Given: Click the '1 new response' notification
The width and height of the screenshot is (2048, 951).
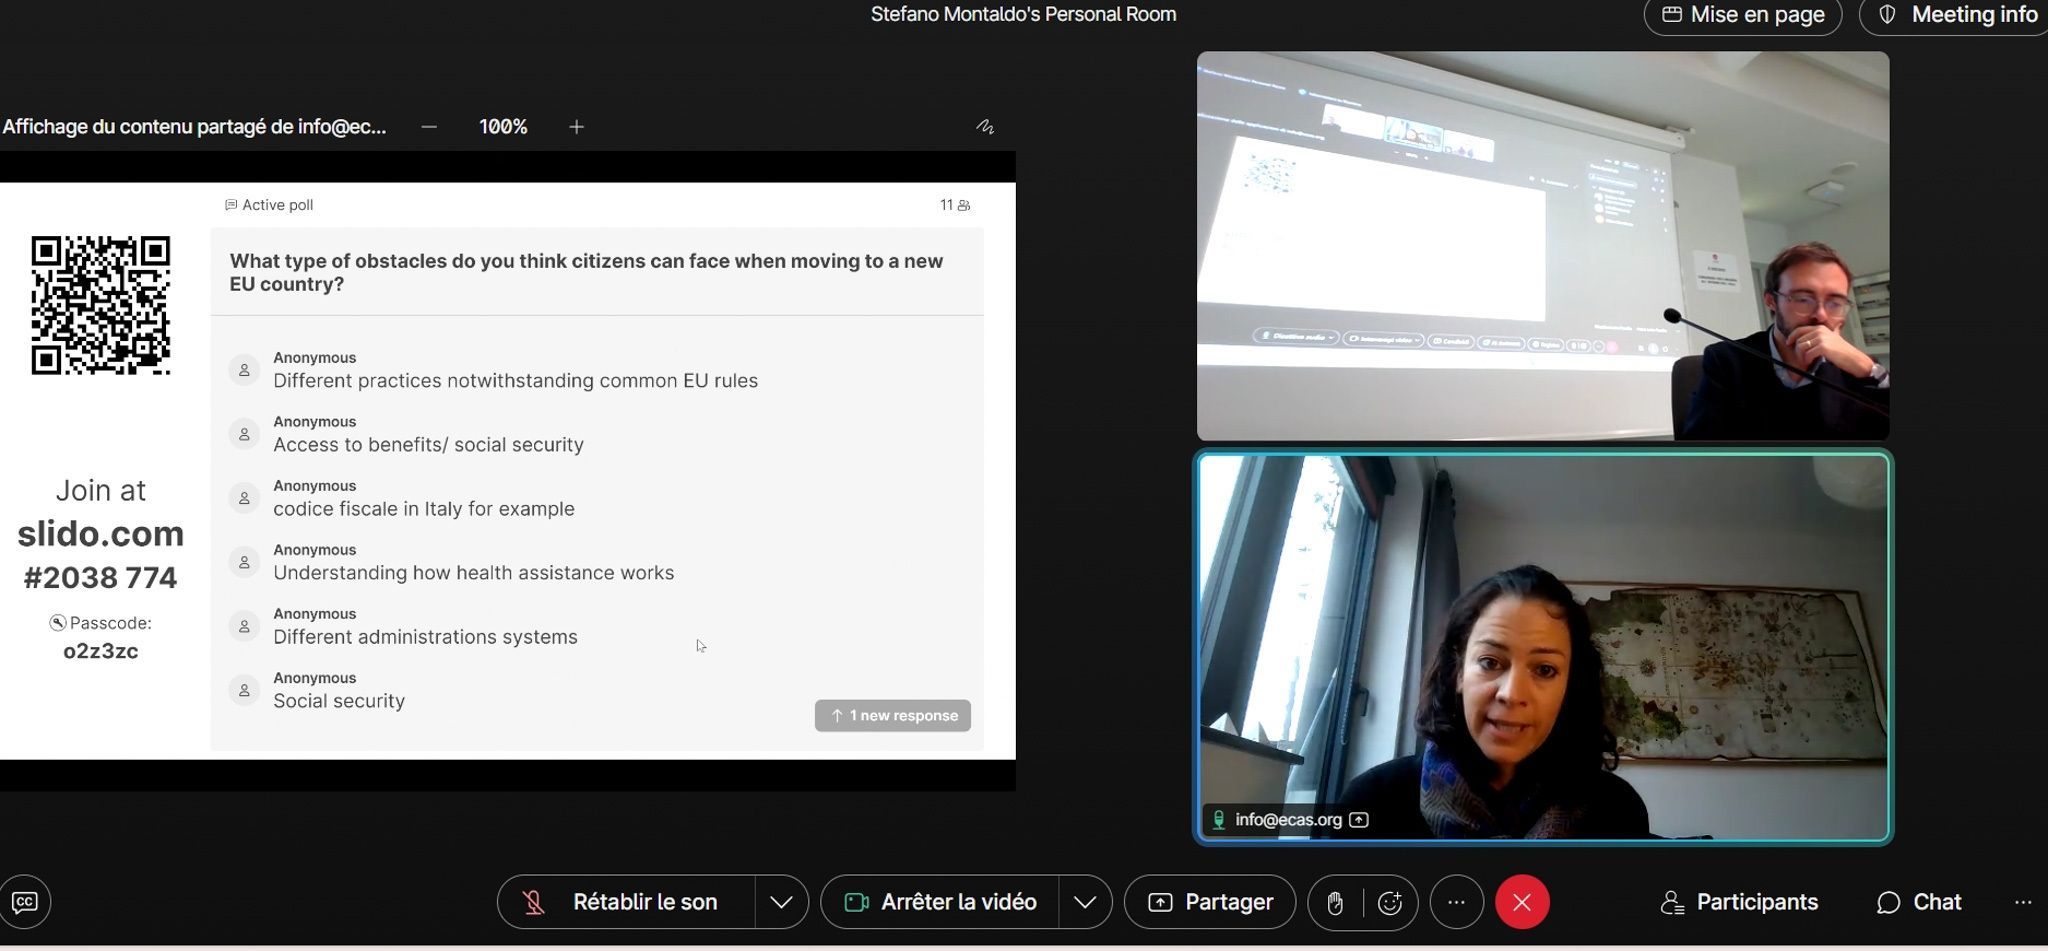Looking at the screenshot, I should [x=893, y=716].
